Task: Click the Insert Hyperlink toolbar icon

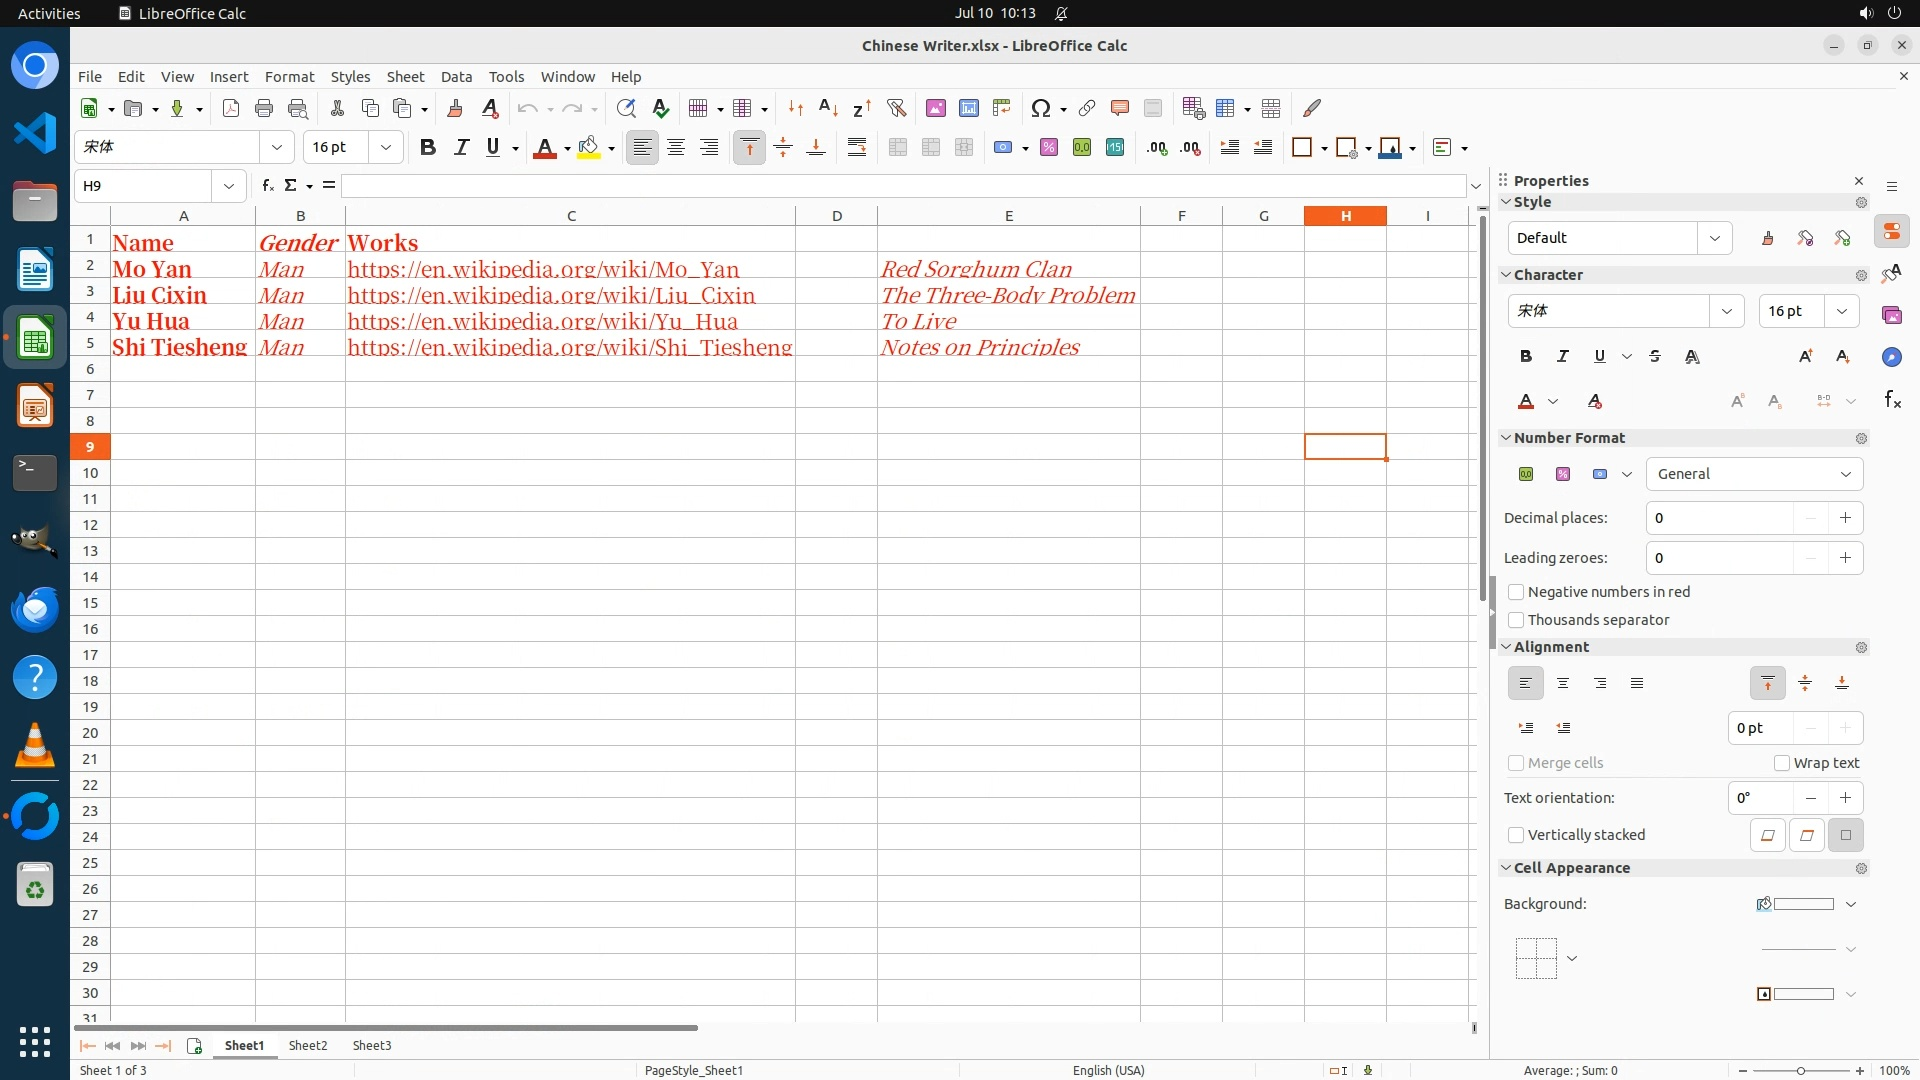Action: coord(1086,108)
